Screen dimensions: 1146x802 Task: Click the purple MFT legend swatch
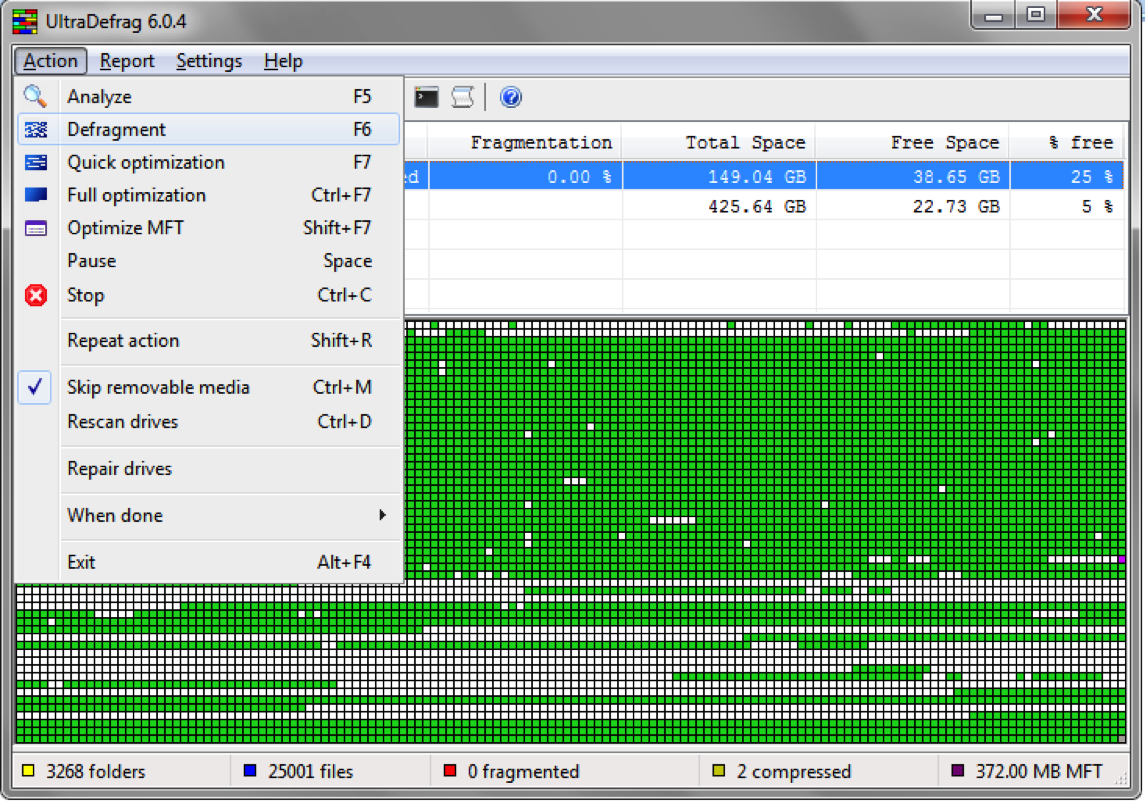(x=957, y=771)
